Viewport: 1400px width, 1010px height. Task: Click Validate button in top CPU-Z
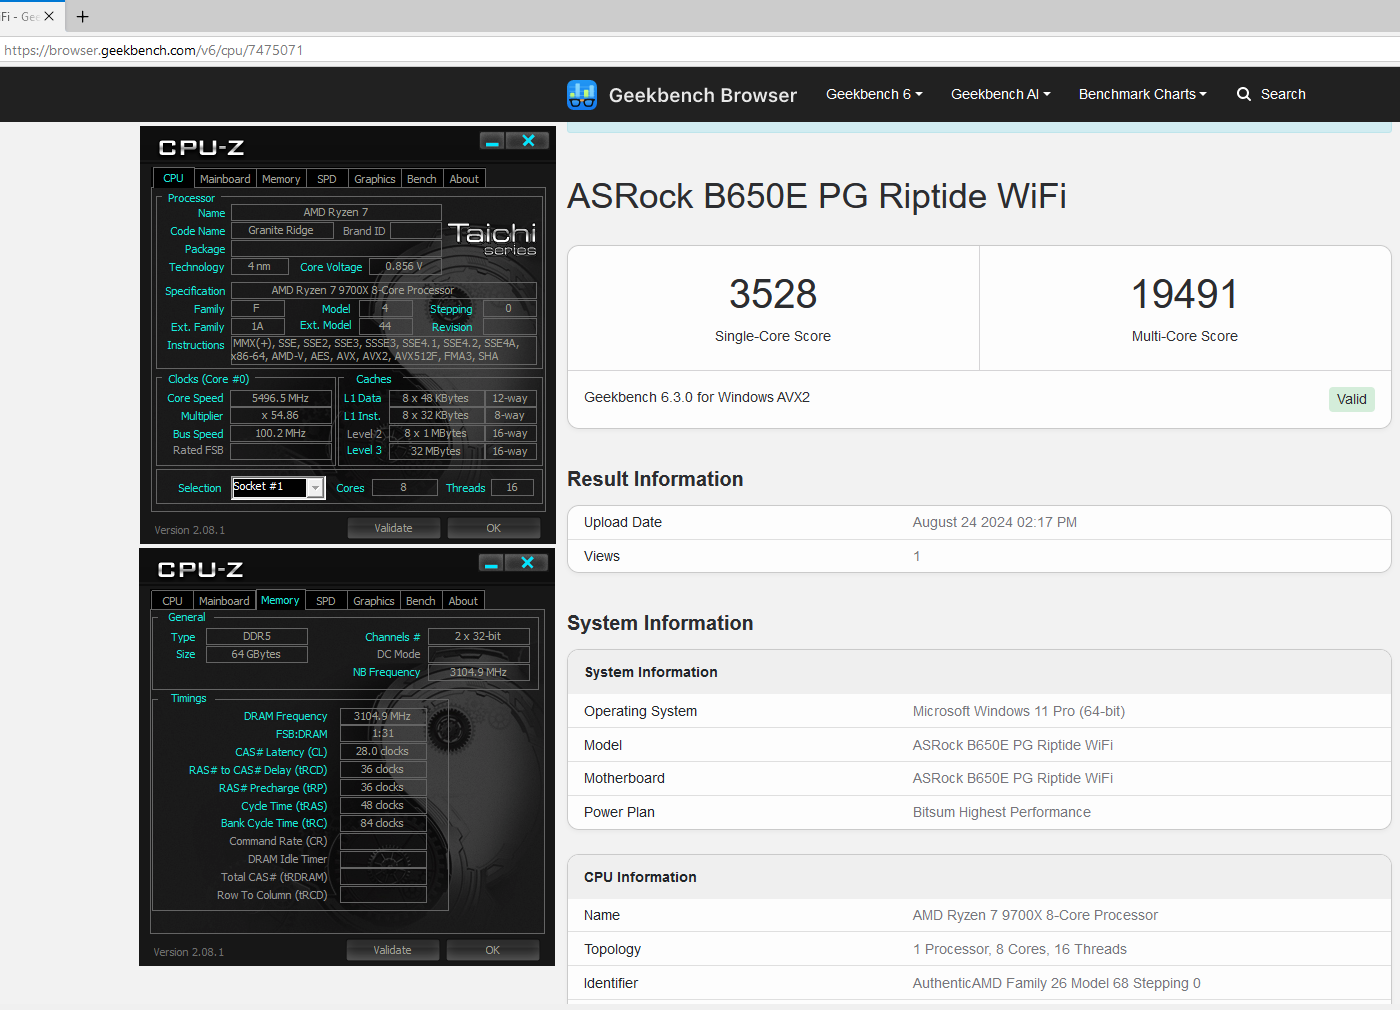[394, 528]
